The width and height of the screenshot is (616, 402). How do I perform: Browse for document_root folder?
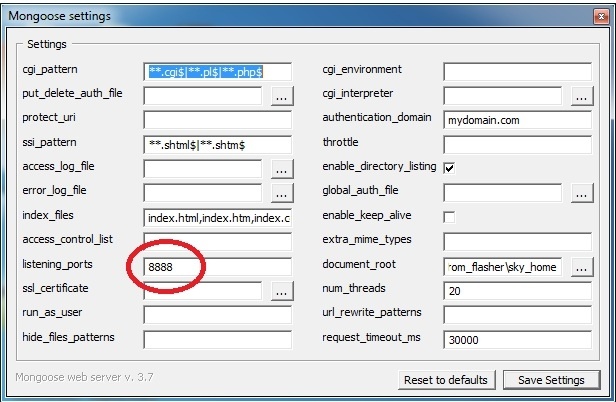coord(582,267)
